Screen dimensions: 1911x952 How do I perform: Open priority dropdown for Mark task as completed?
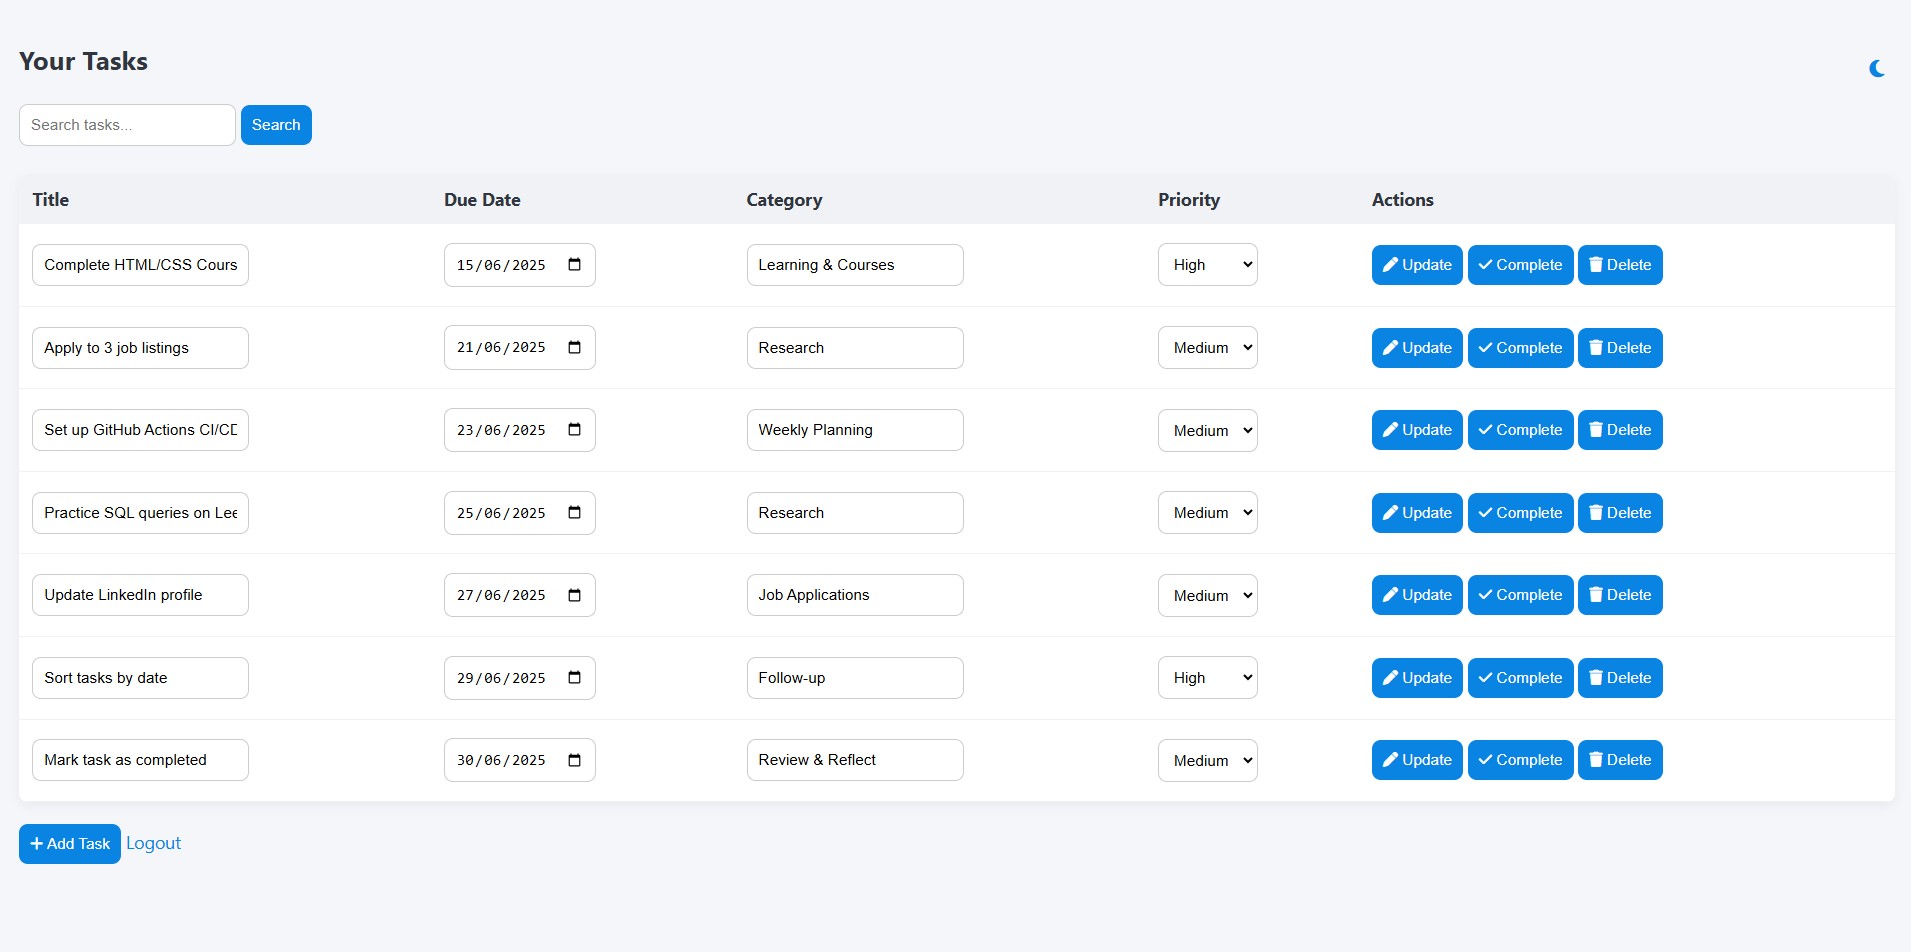[1207, 760]
